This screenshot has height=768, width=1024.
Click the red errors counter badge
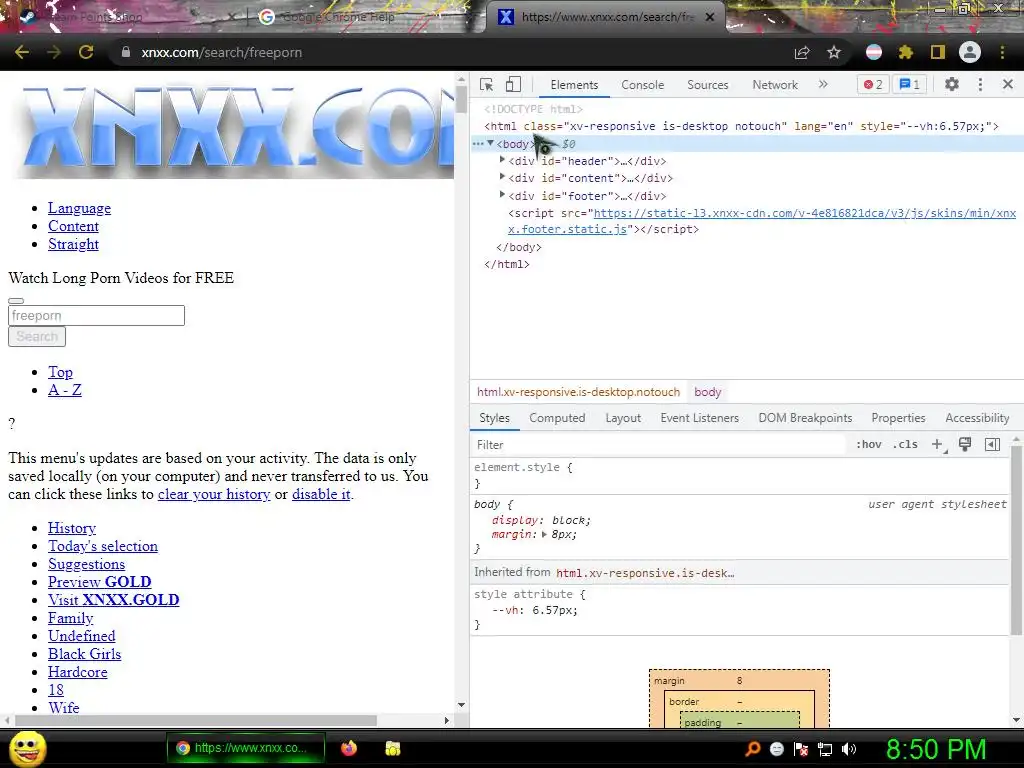coord(873,84)
